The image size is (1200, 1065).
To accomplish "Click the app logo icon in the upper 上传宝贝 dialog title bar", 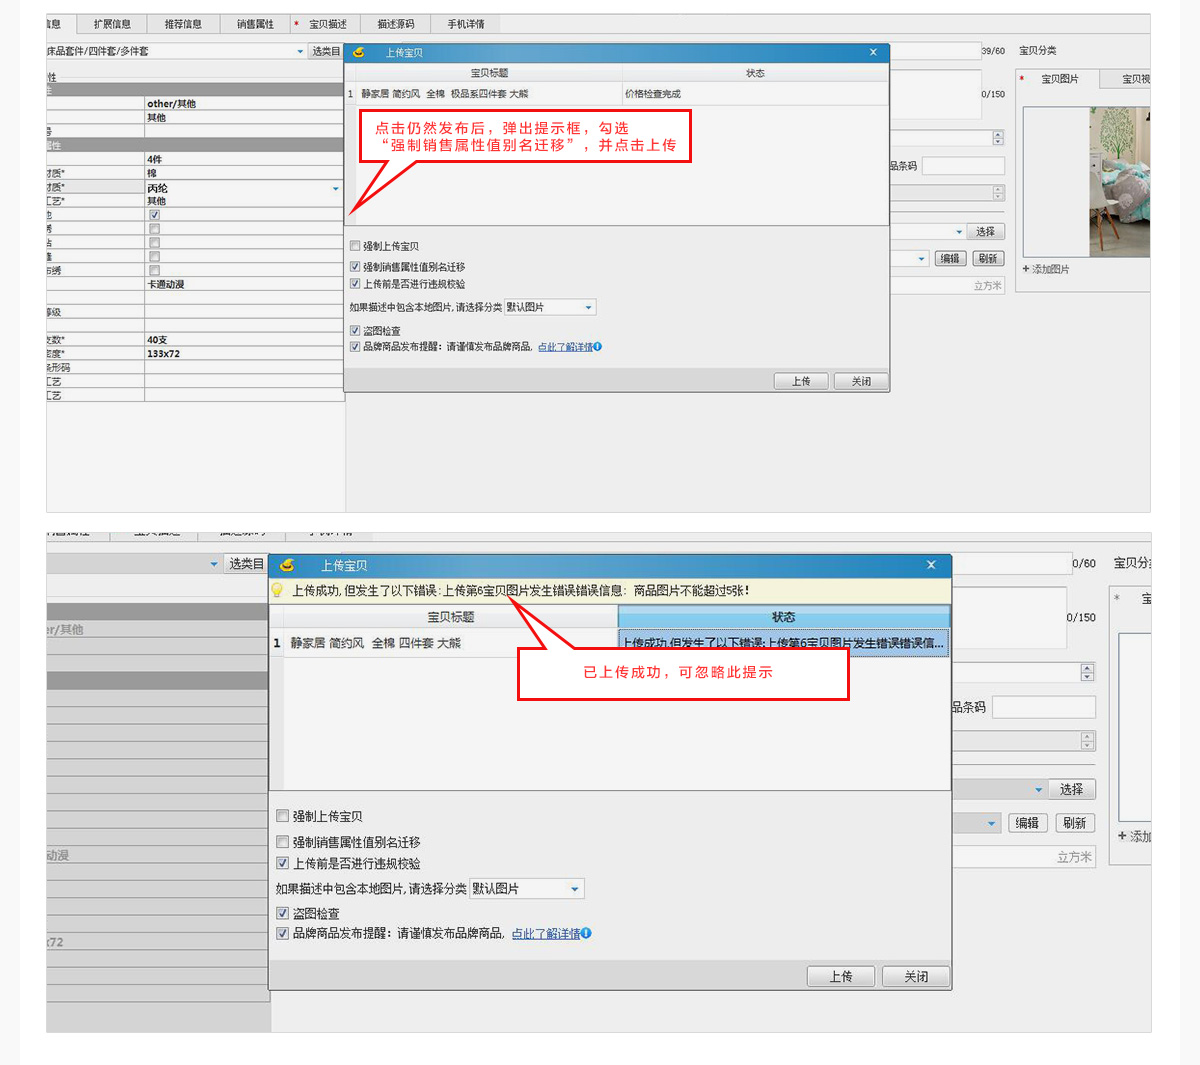I will click(359, 53).
